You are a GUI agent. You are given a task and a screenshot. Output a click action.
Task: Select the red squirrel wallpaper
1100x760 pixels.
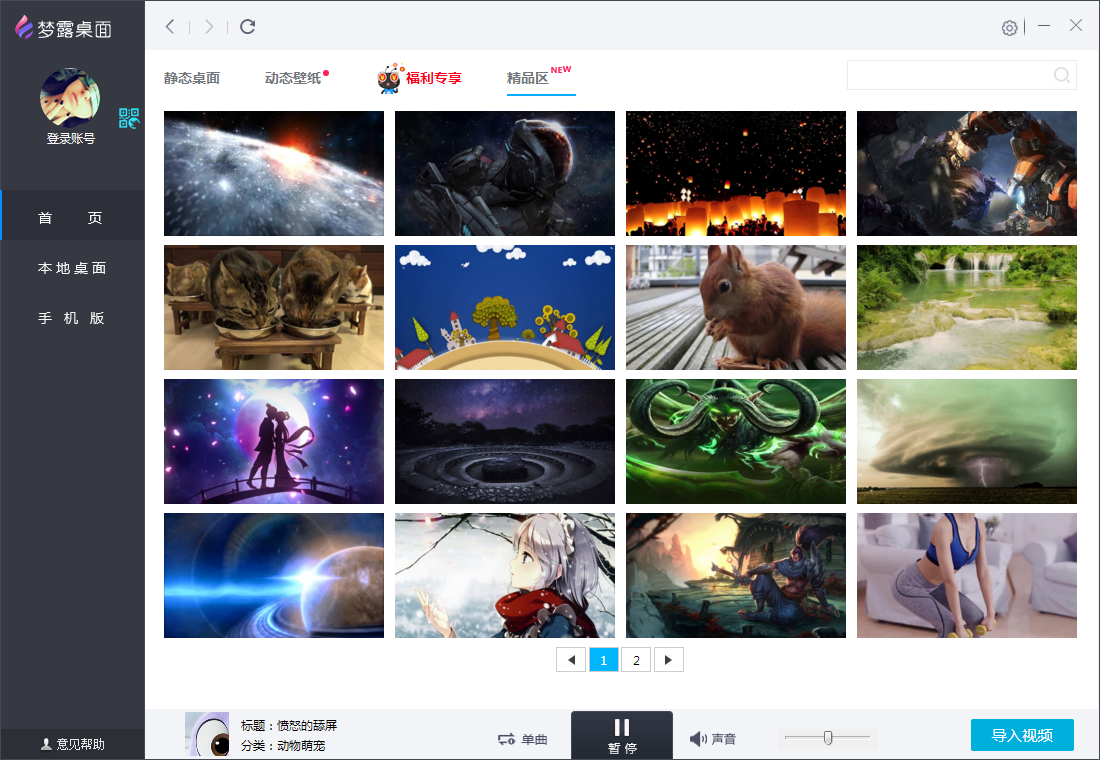tap(736, 307)
